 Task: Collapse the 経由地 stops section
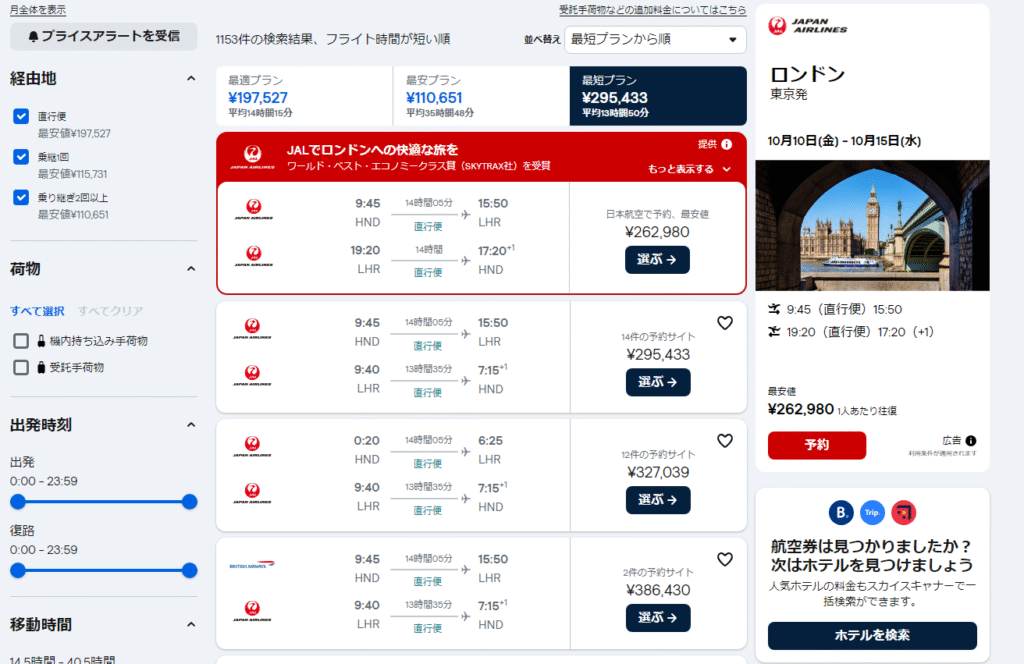click(x=191, y=78)
